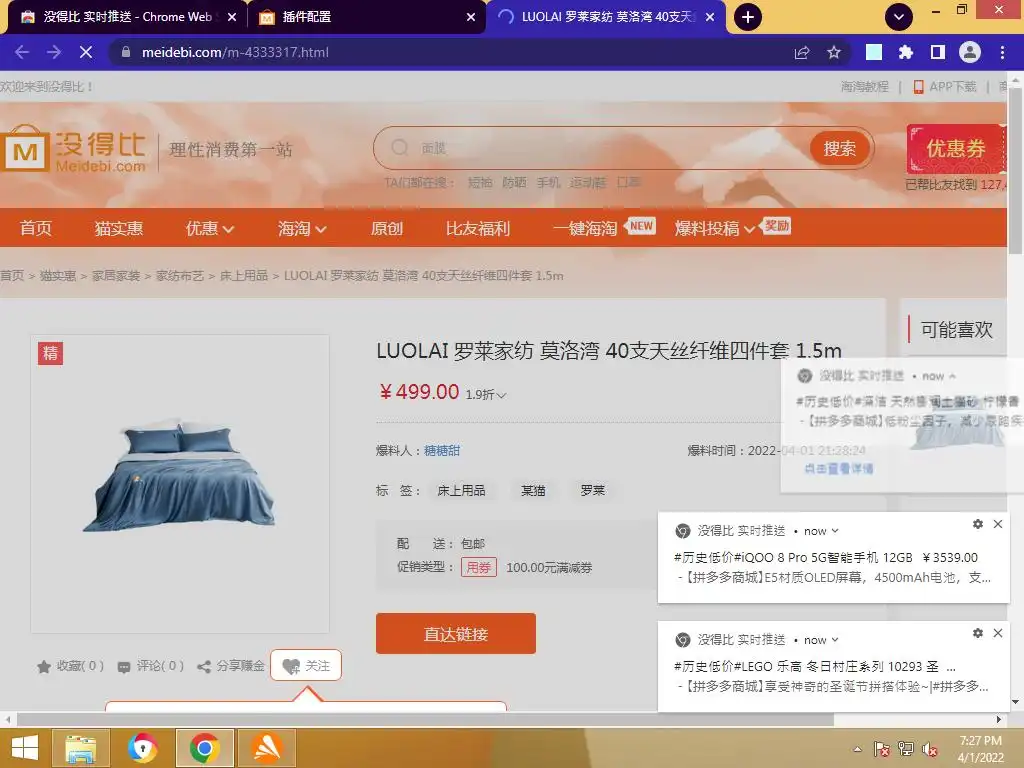Viewport: 1024px width, 768px height.
Task: Expand the 海淘 dropdown menu
Action: click(x=302, y=228)
